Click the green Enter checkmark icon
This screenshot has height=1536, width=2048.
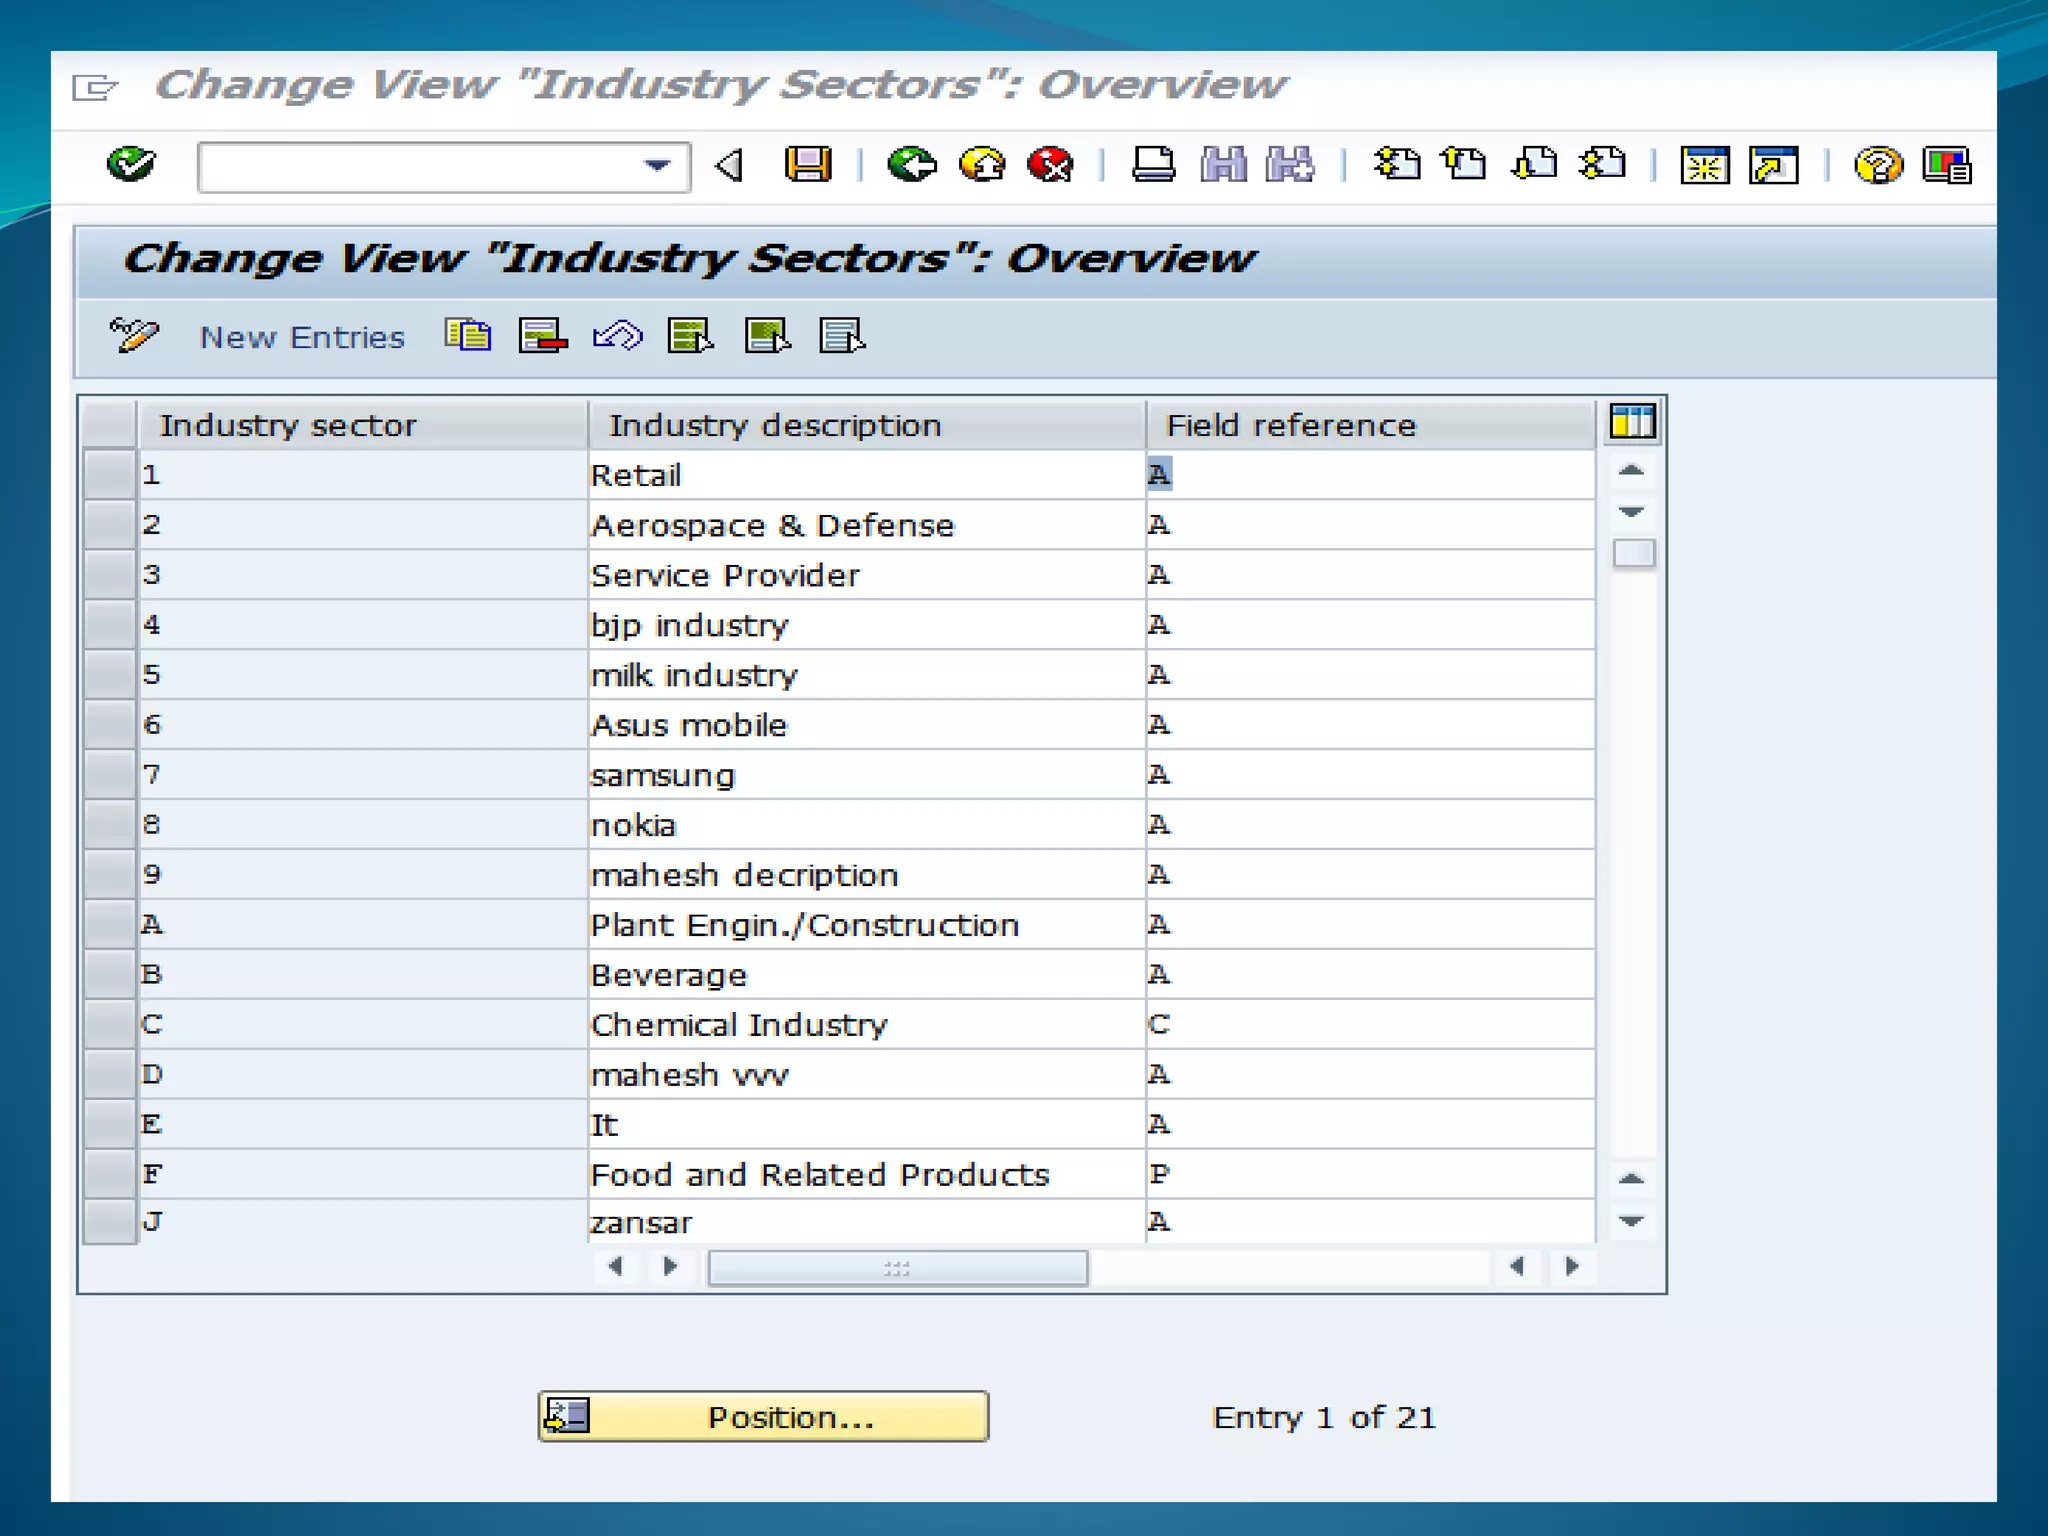(x=131, y=164)
